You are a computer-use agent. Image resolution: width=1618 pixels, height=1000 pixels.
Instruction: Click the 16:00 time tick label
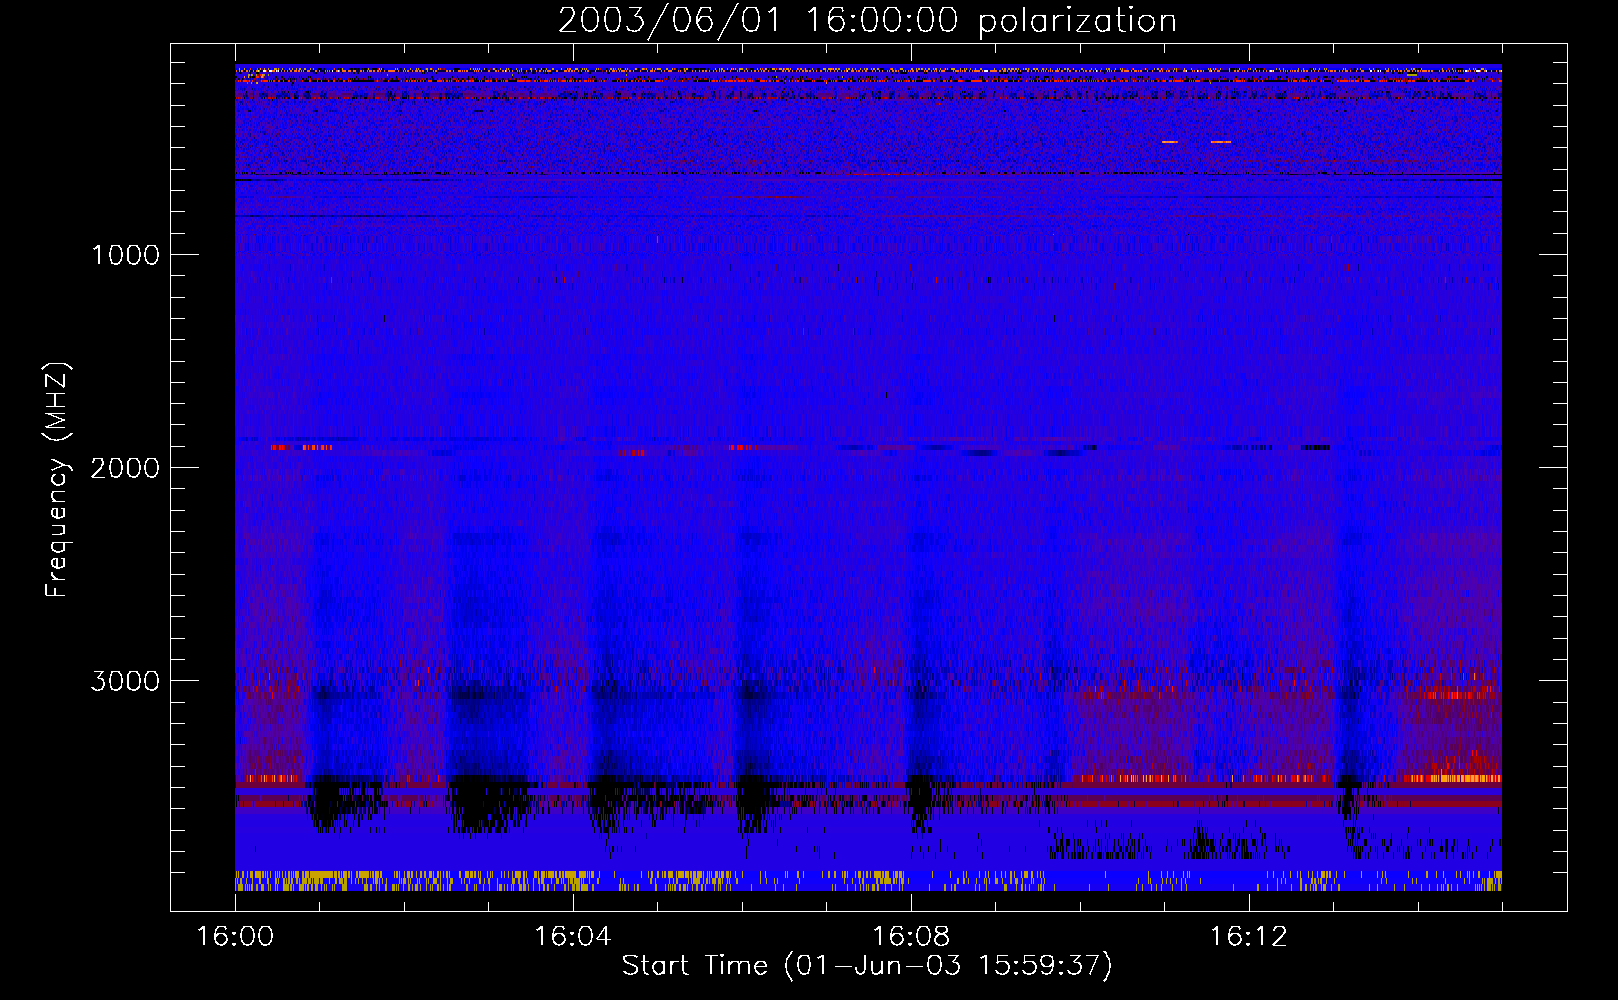(x=235, y=937)
